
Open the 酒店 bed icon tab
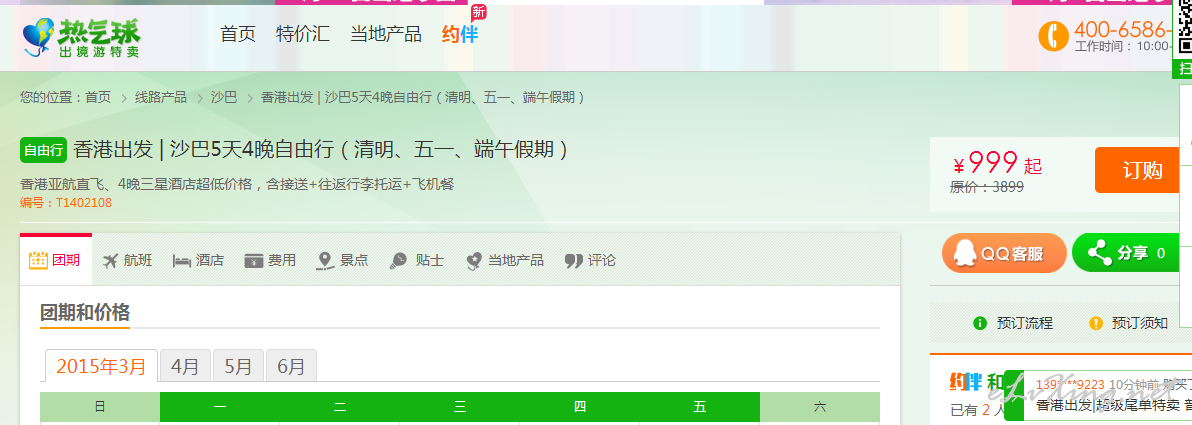(x=198, y=260)
